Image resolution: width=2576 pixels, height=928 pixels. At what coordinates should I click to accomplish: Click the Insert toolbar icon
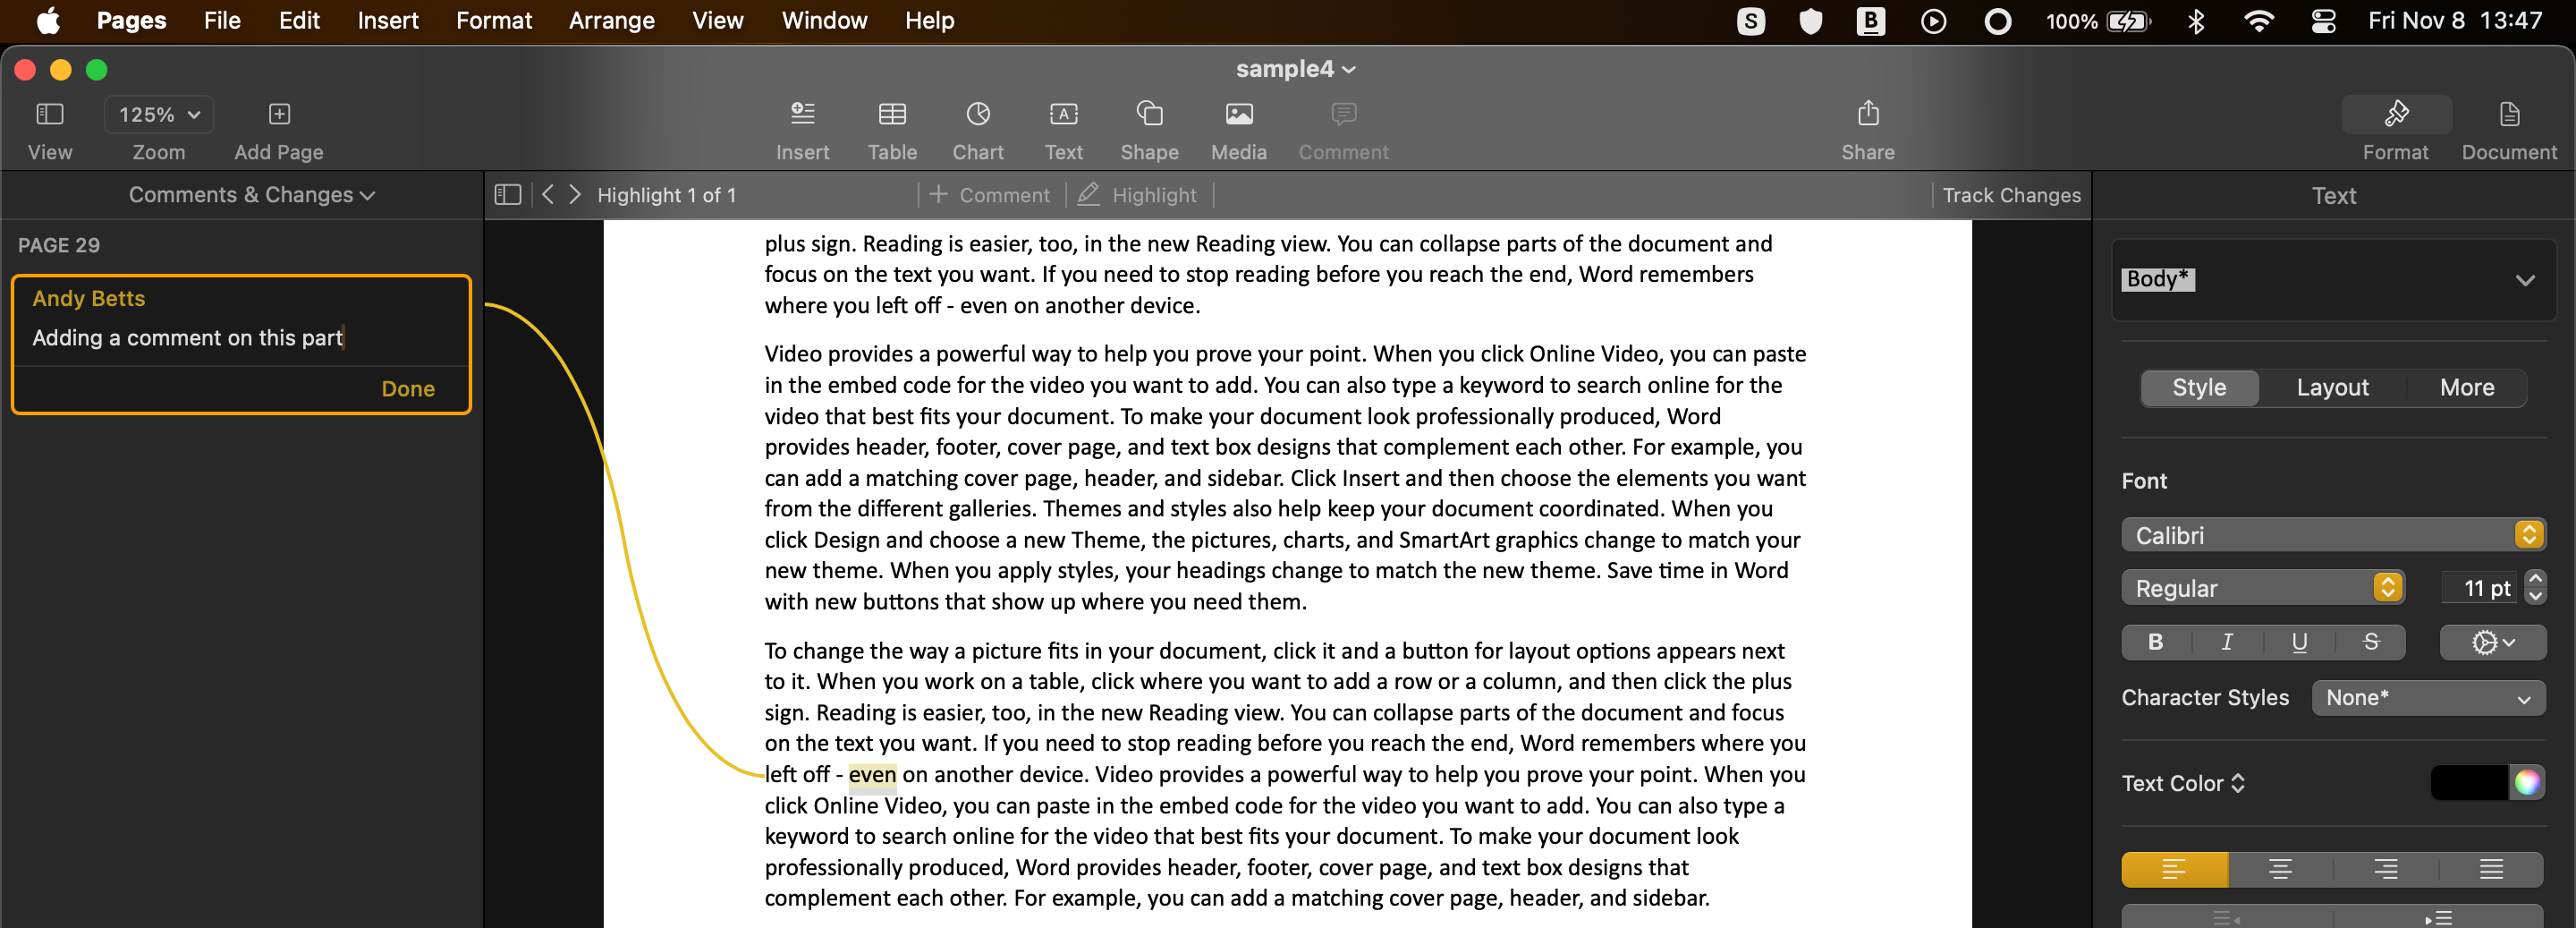tap(802, 115)
